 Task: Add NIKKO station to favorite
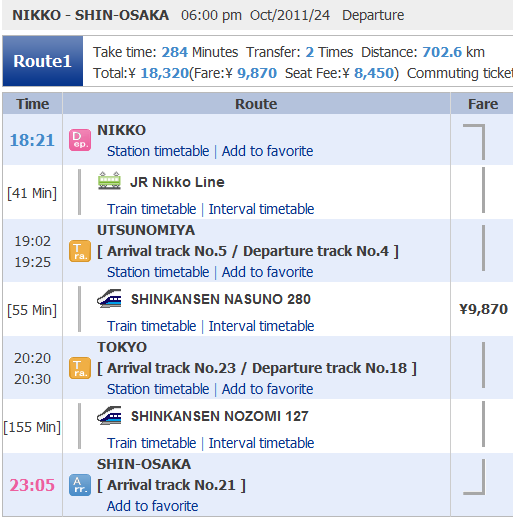pyautogui.click(x=267, y=151)
